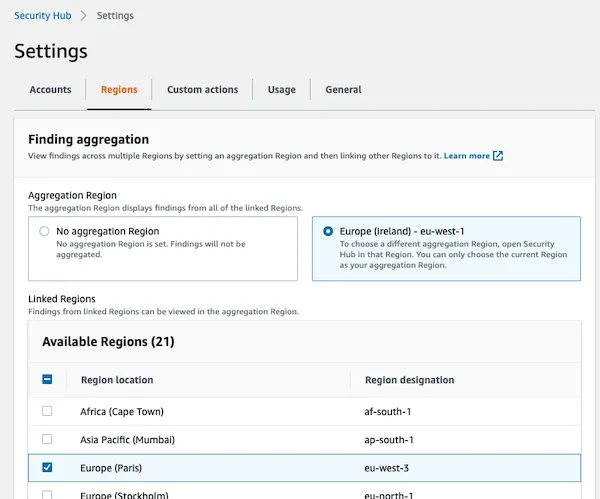The image size is (600, 499).
Task: Click the Region location column header
Action: pyautogui.click(x=117, y=380)
